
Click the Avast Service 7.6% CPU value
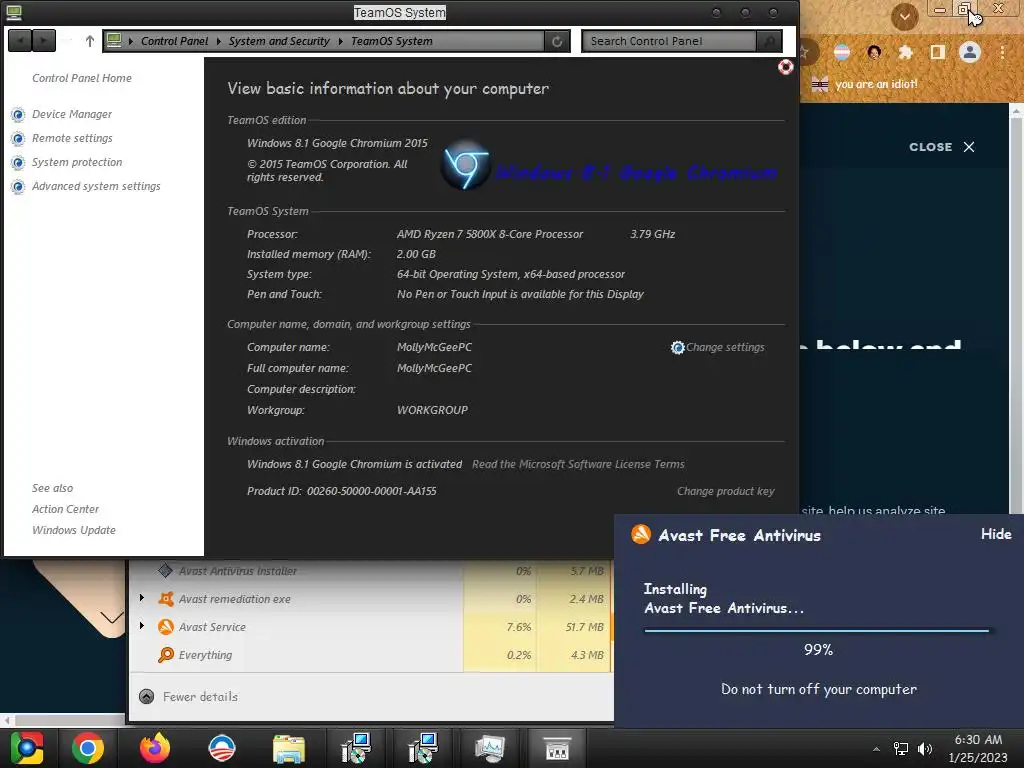[519, 628]
